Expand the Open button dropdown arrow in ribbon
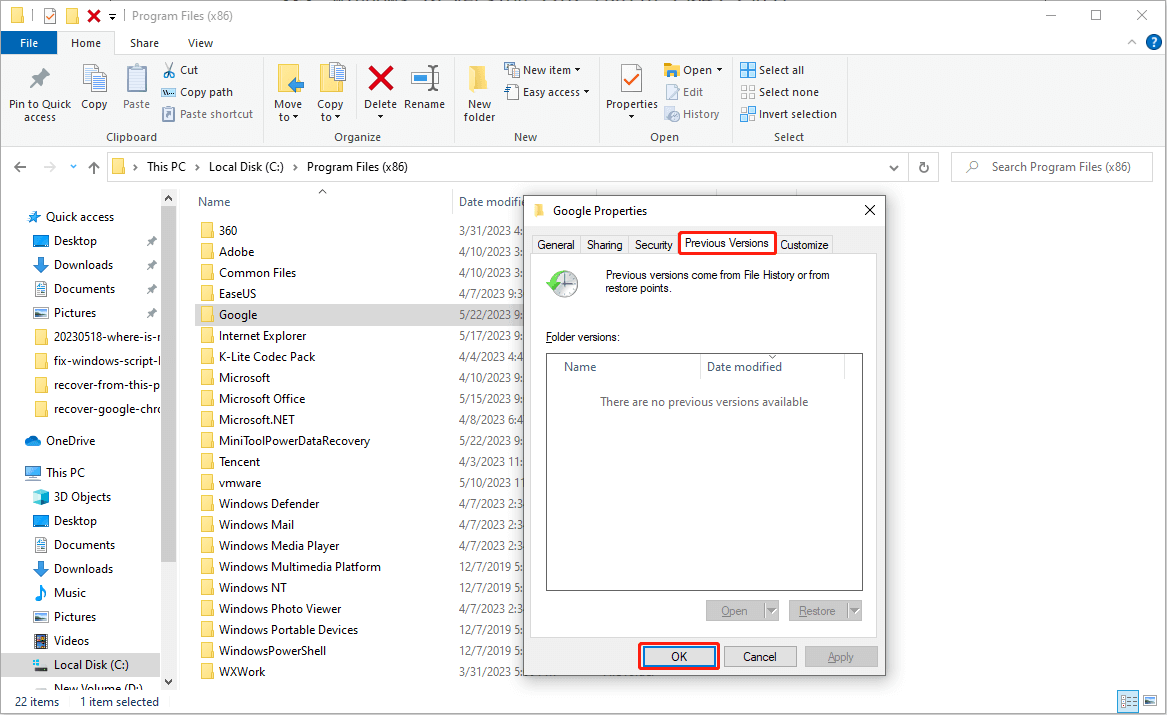The height and width of the screenshot is (715, 1167). tap(719, 70)
